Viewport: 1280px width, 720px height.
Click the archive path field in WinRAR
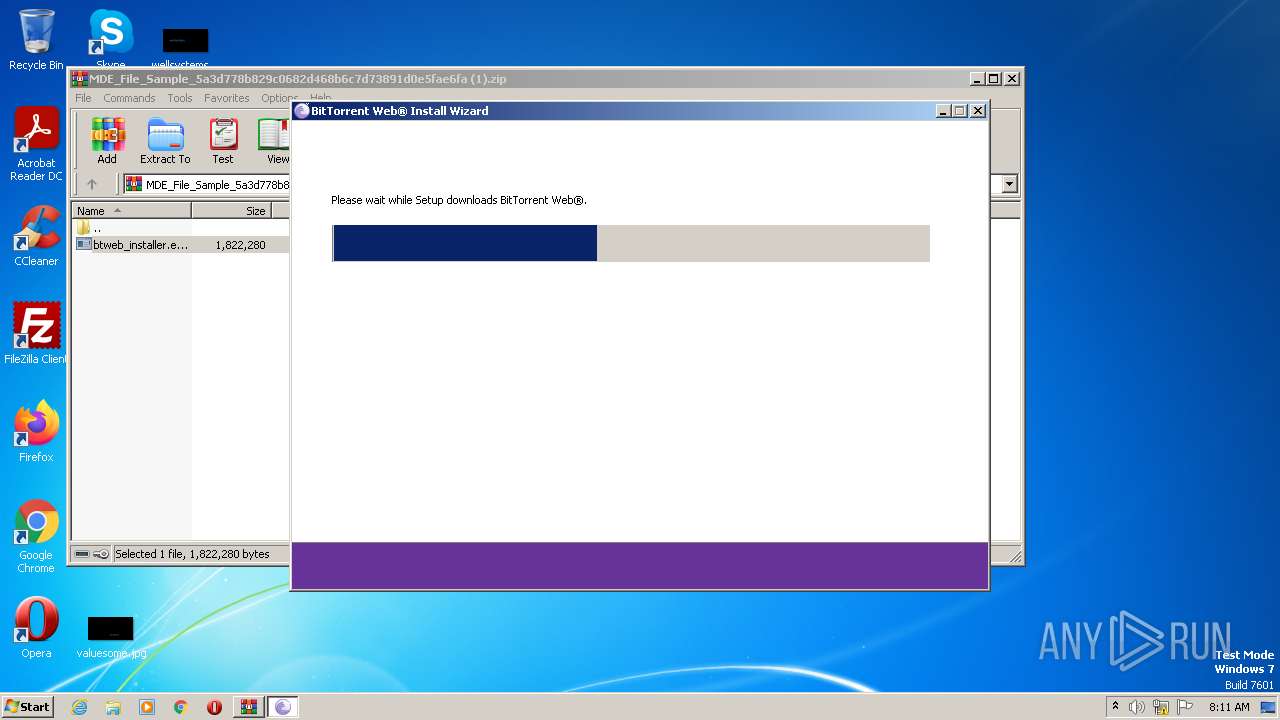[x=207, y=184]
